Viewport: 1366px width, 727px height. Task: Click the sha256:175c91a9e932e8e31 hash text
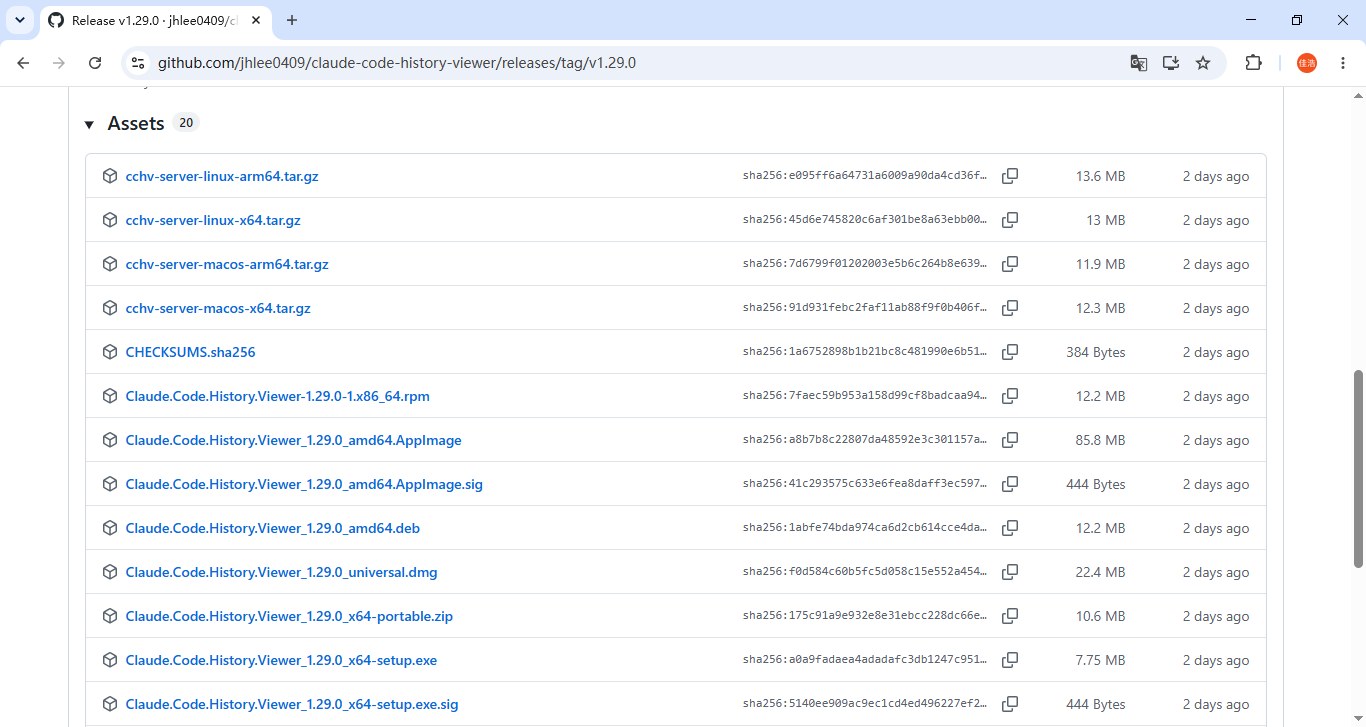coord(865,616)
